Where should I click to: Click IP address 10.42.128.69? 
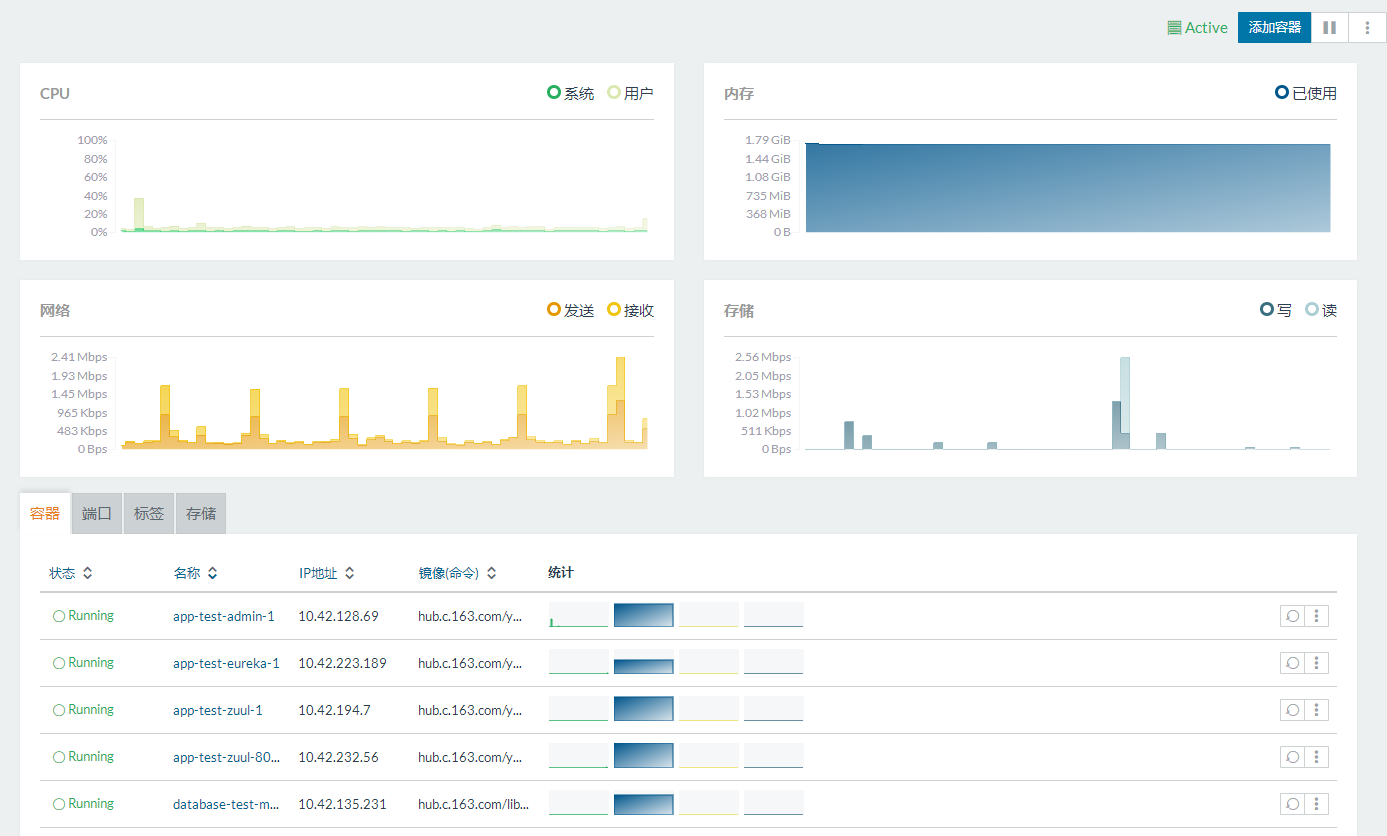(x=338, y=616)
